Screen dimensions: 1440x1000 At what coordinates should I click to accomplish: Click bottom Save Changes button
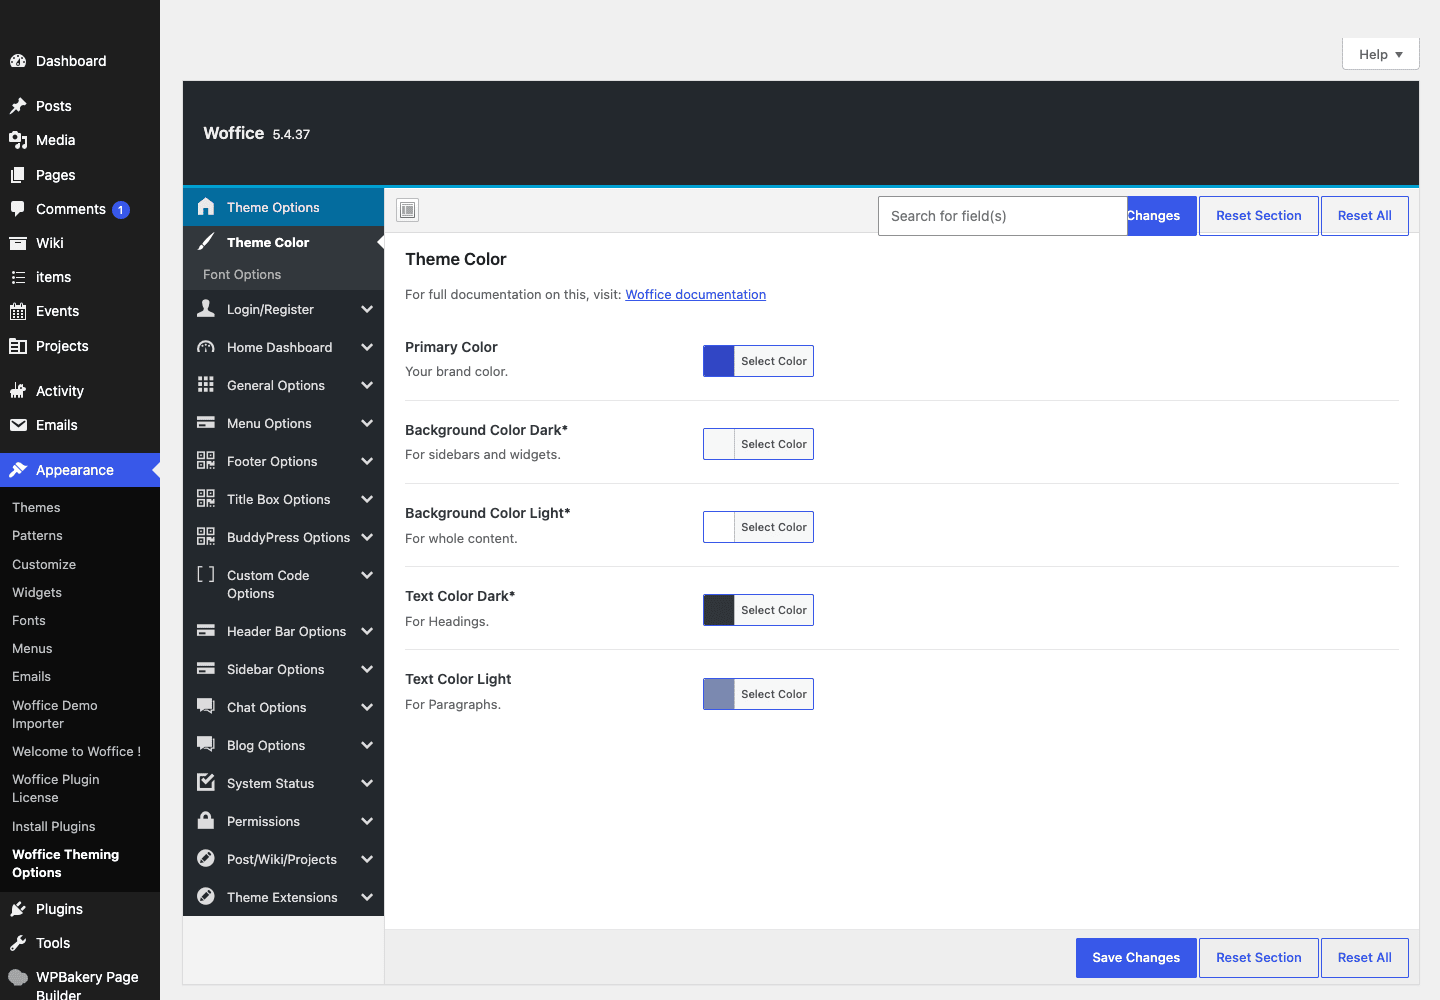point(1136,958)
